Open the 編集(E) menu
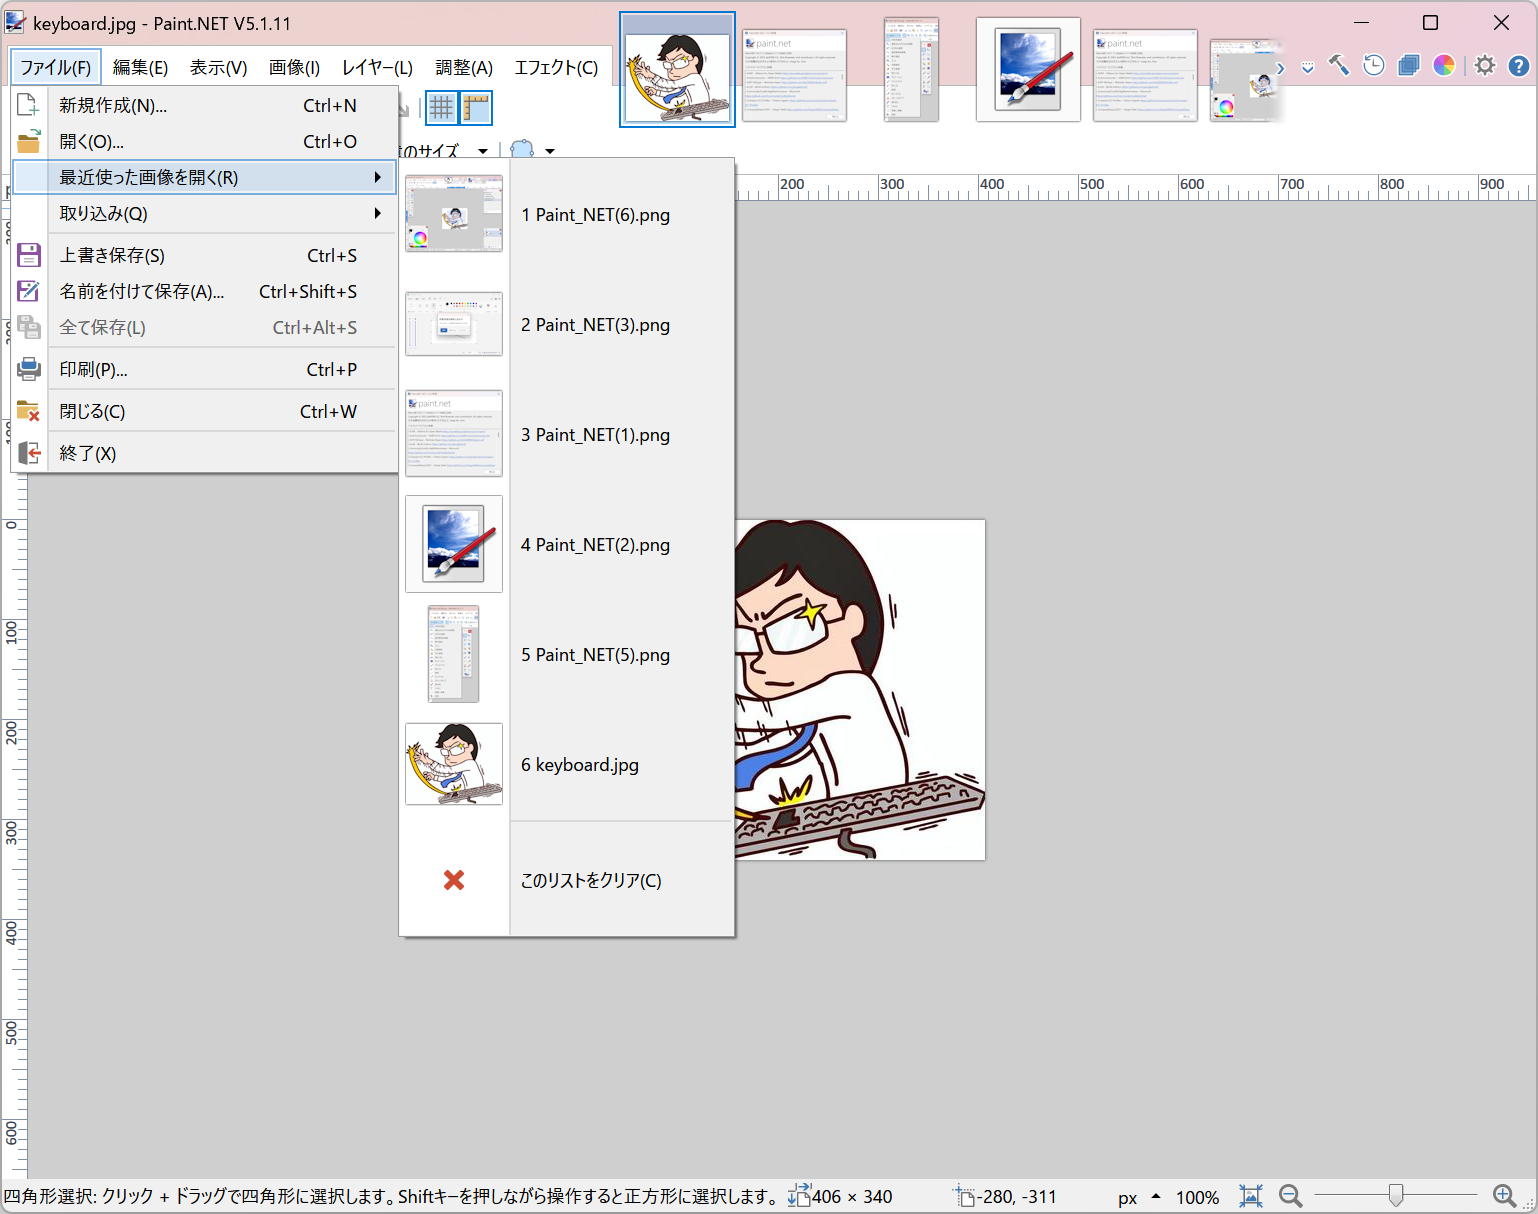This screenshot has width=1538, height=1214. tap(140, 67)
